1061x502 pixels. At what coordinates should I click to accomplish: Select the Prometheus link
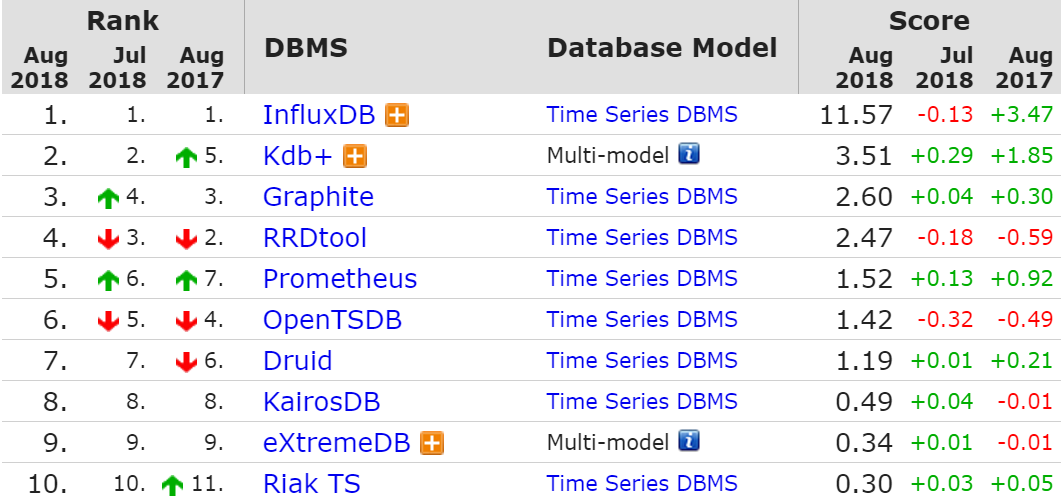pyautogui.click(x=340, y=279)
